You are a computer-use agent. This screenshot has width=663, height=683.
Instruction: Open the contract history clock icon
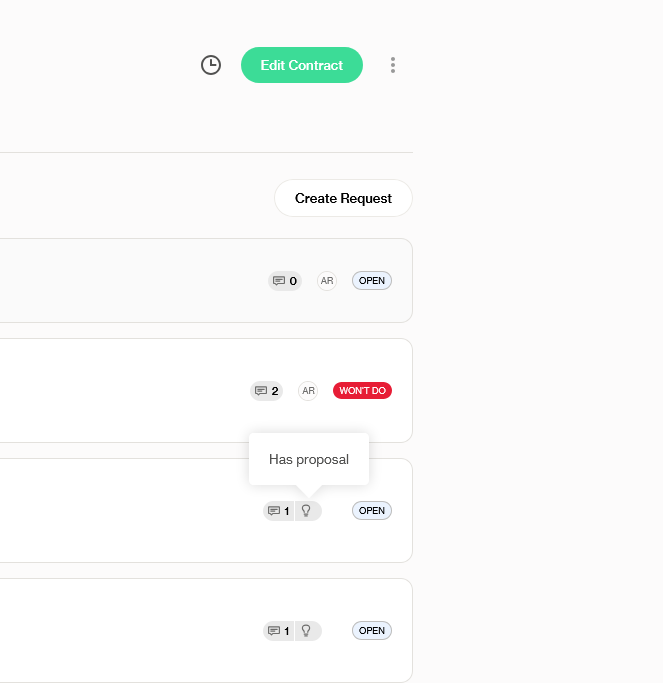tap(211, 65)
